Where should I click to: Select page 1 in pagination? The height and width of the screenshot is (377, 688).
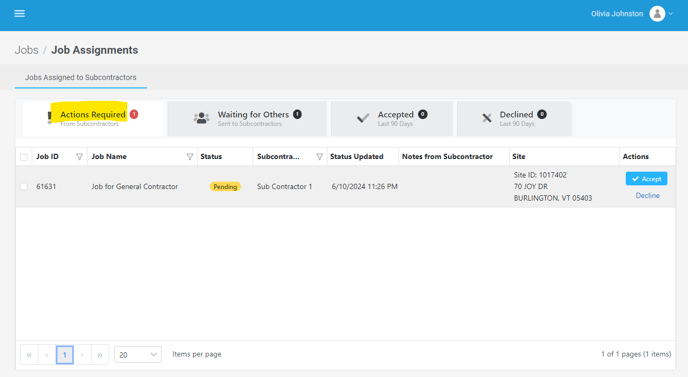click(x=64, y=355)
